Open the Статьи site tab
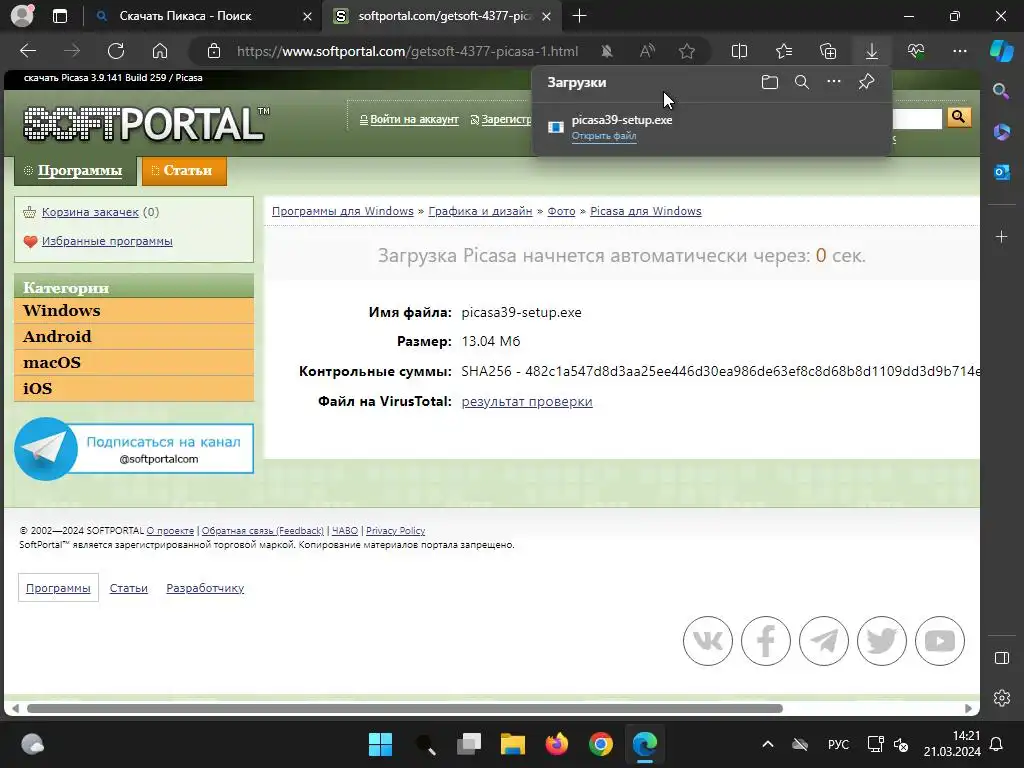The image size is (1024, 768). tap(184, 170)
